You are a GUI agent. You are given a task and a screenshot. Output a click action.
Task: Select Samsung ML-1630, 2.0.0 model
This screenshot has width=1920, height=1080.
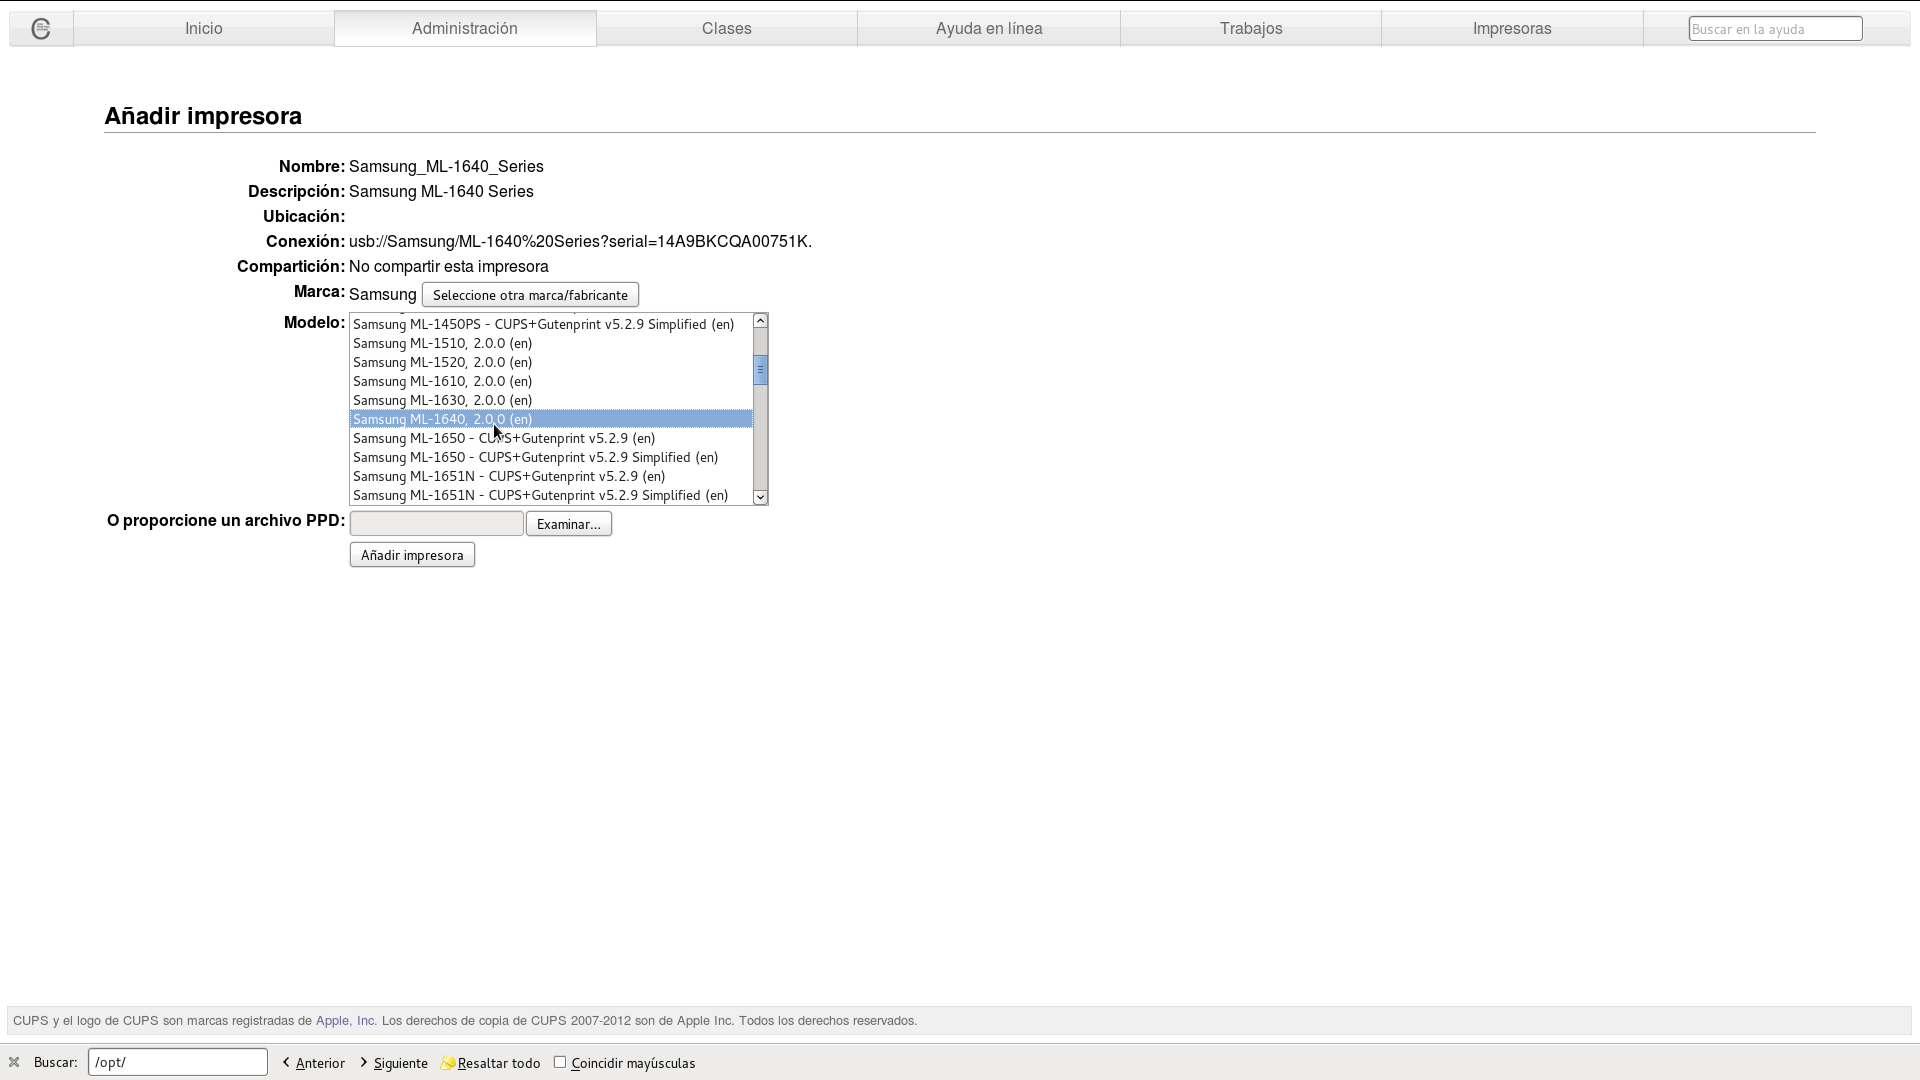coord(551,400)
